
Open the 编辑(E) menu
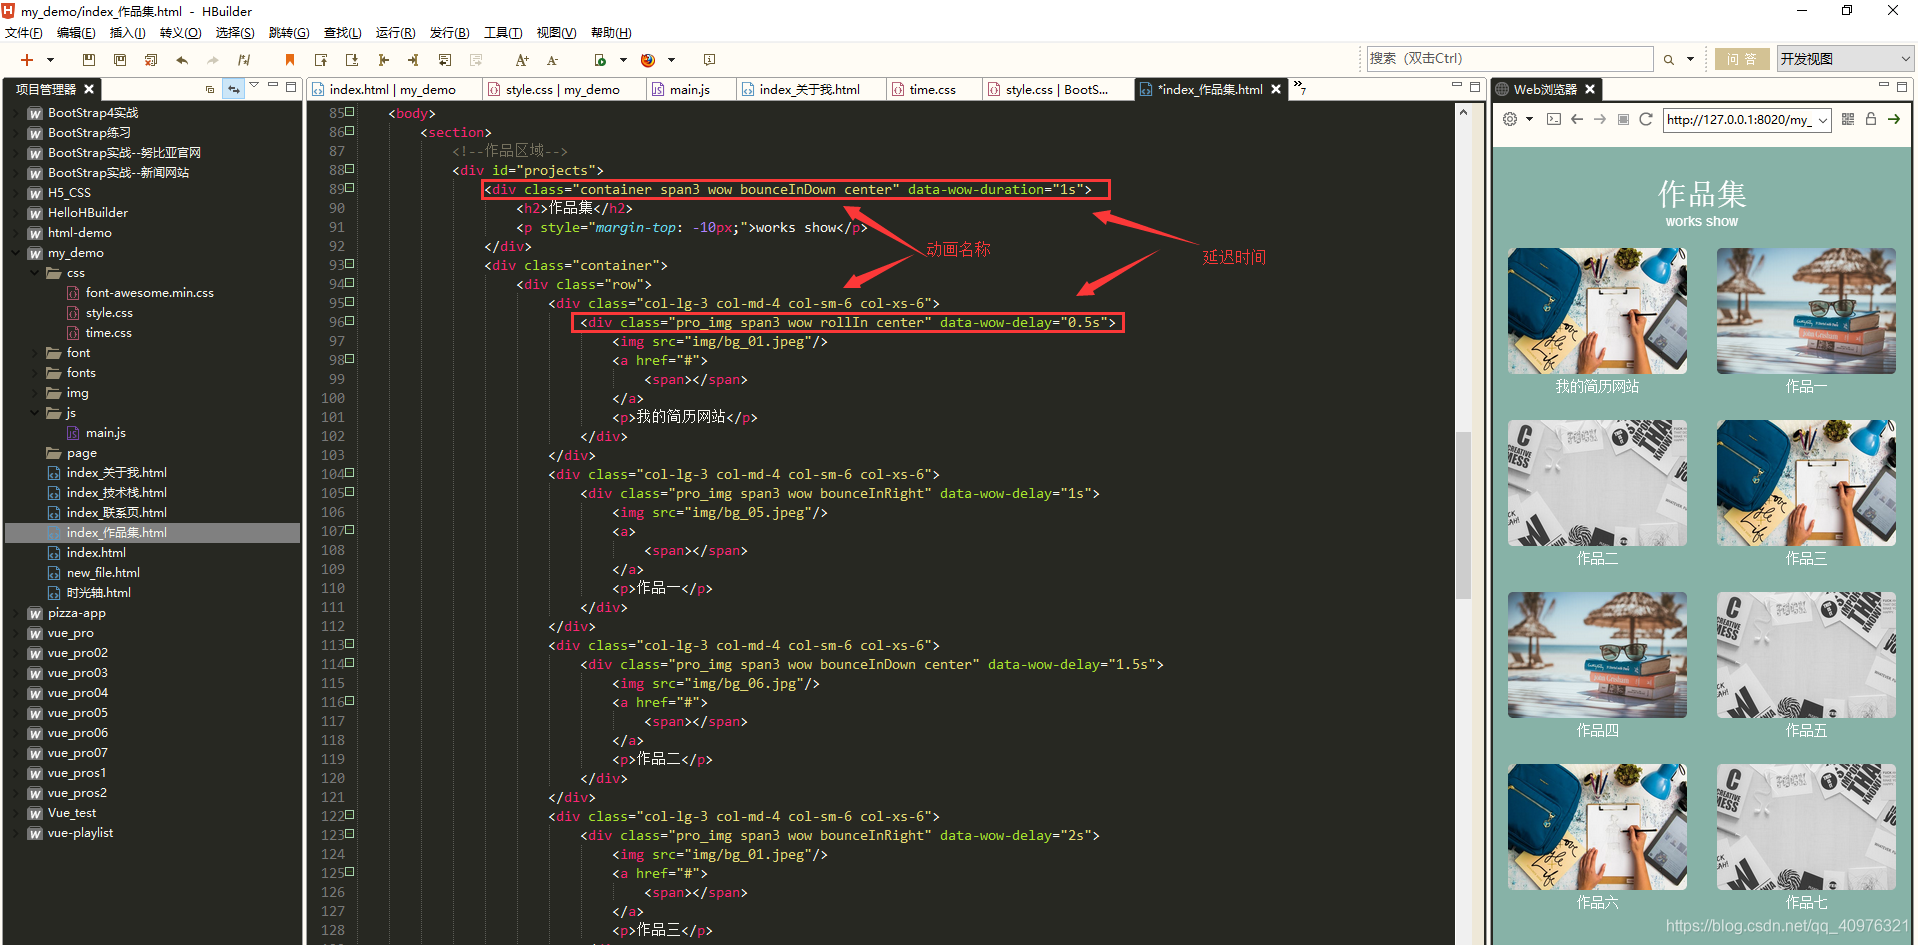pyautogui.click(x=76, y=33)
